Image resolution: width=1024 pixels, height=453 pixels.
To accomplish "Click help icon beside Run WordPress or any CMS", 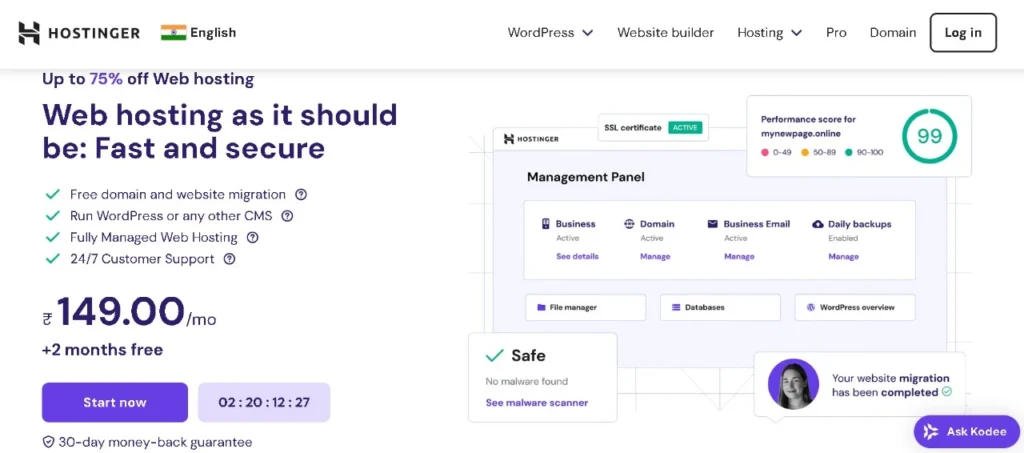I will [x=287, y=216].
